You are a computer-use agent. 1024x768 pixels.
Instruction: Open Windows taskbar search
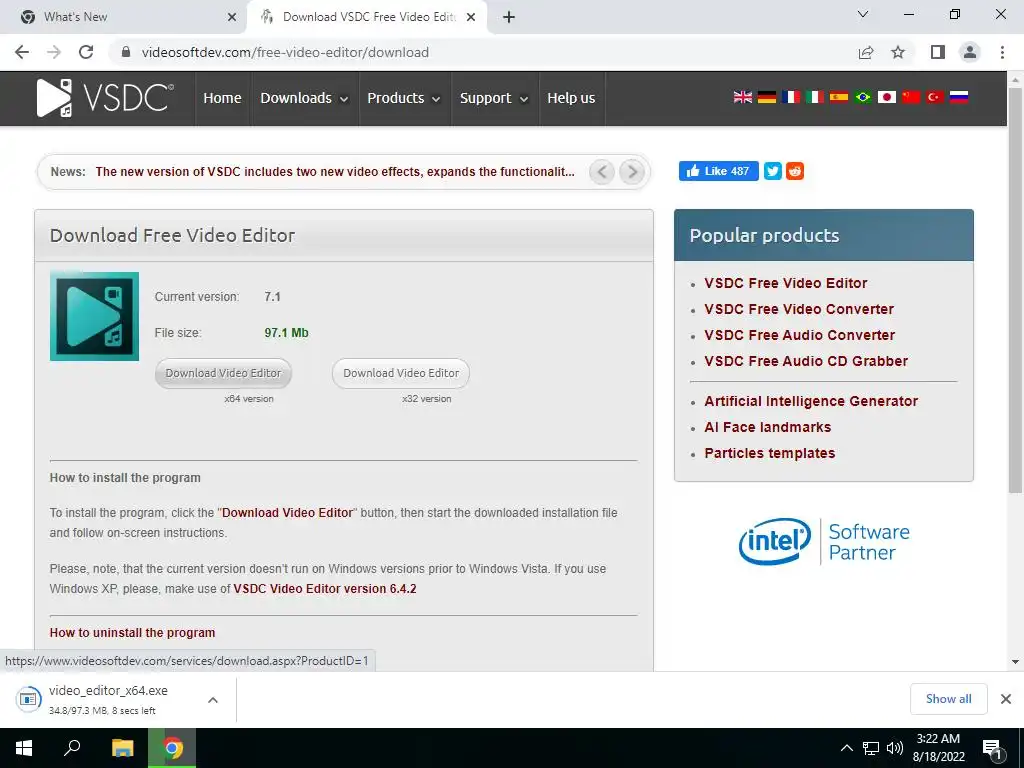pyautogui.click(x=72, y=748)
